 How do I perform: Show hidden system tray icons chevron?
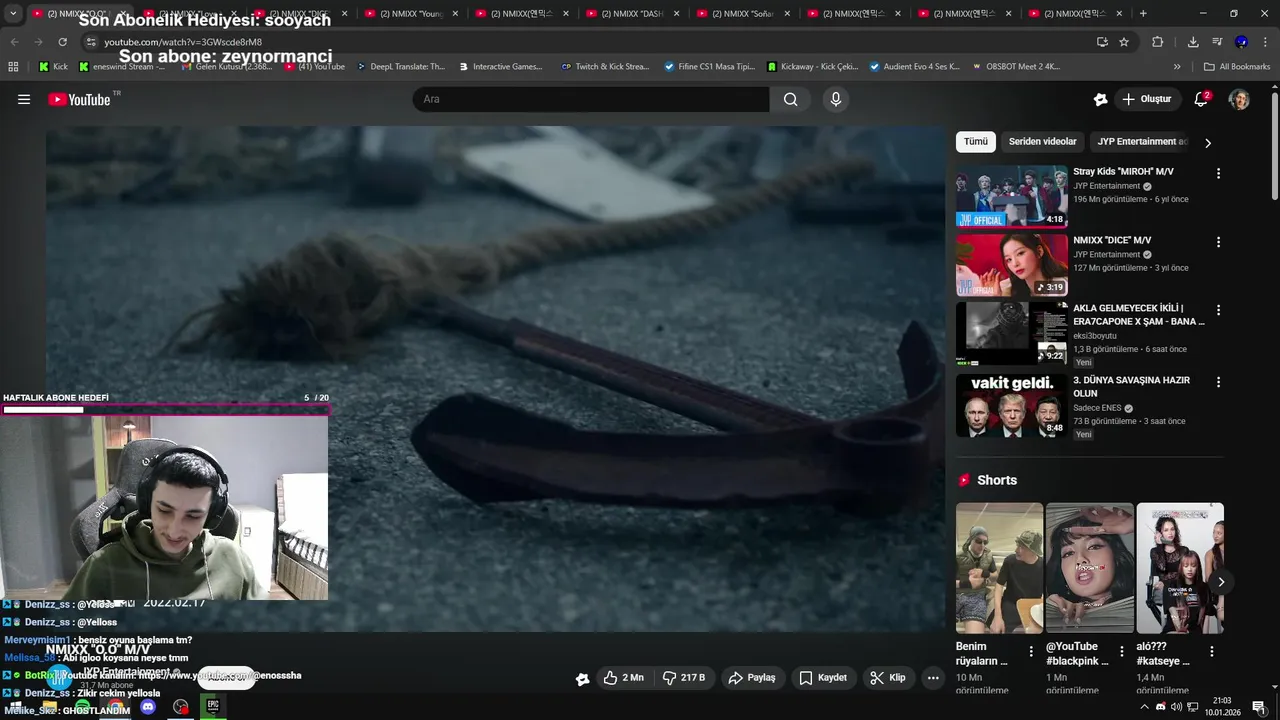pos(1144,707)
